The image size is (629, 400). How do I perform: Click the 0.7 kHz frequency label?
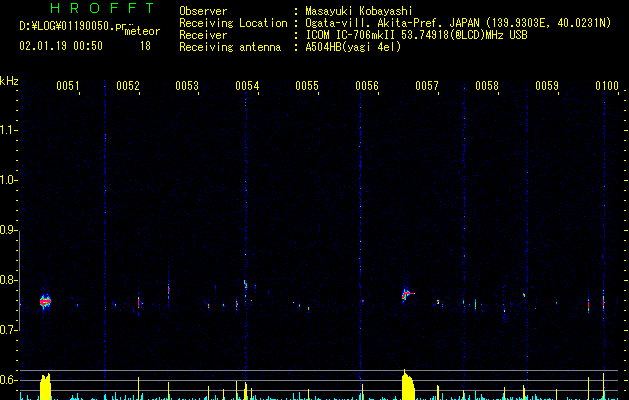click(8, 330)
